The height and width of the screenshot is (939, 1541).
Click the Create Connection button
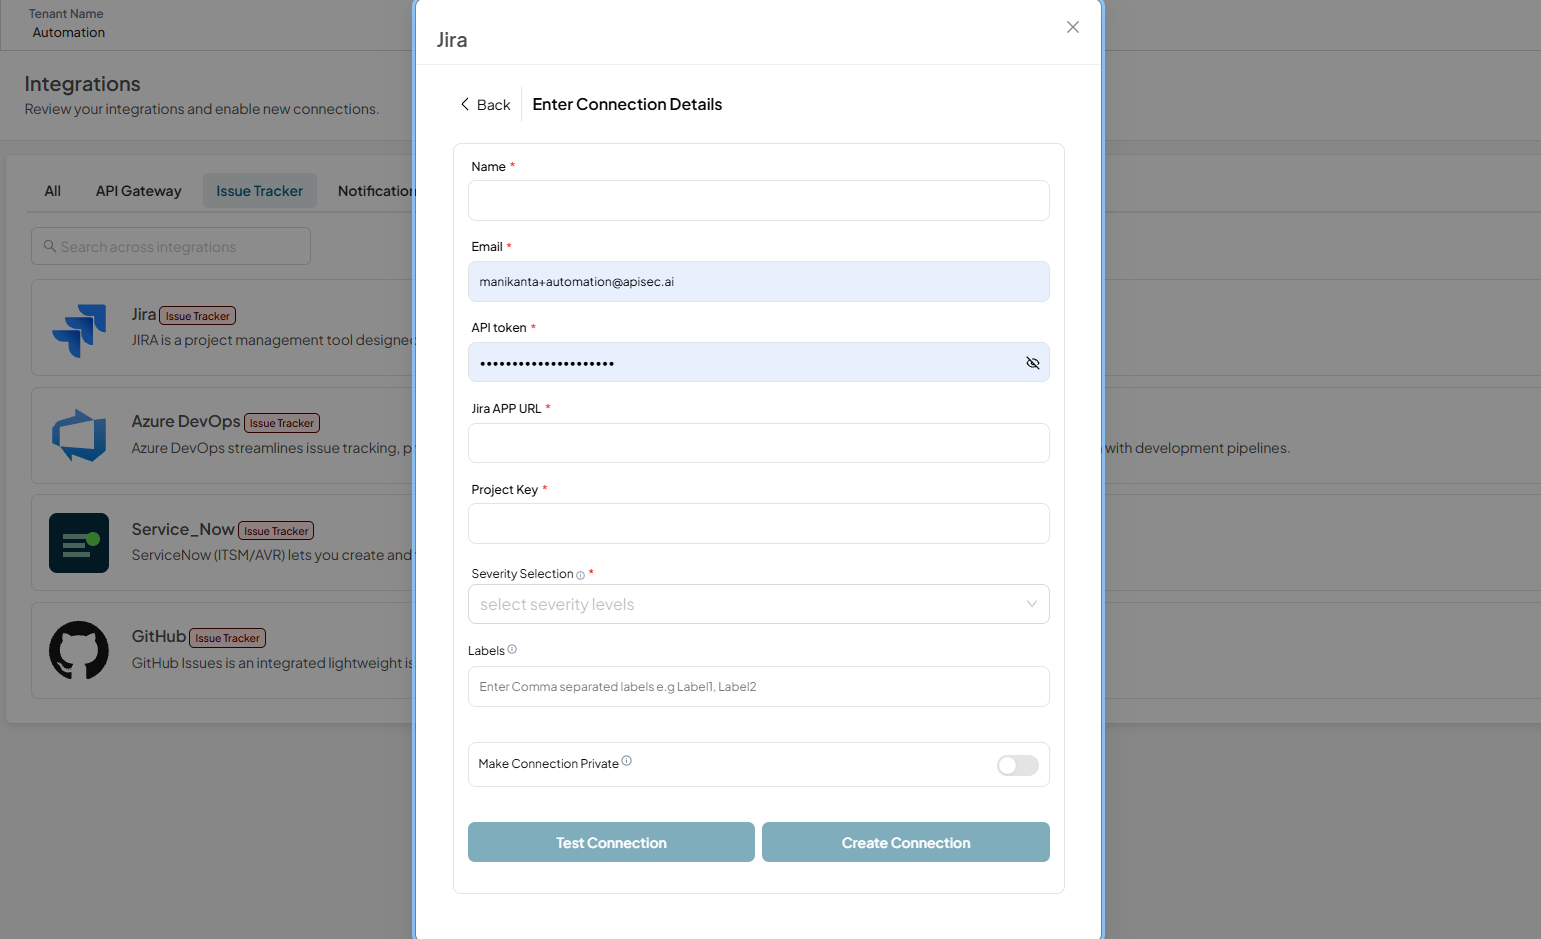906,842
